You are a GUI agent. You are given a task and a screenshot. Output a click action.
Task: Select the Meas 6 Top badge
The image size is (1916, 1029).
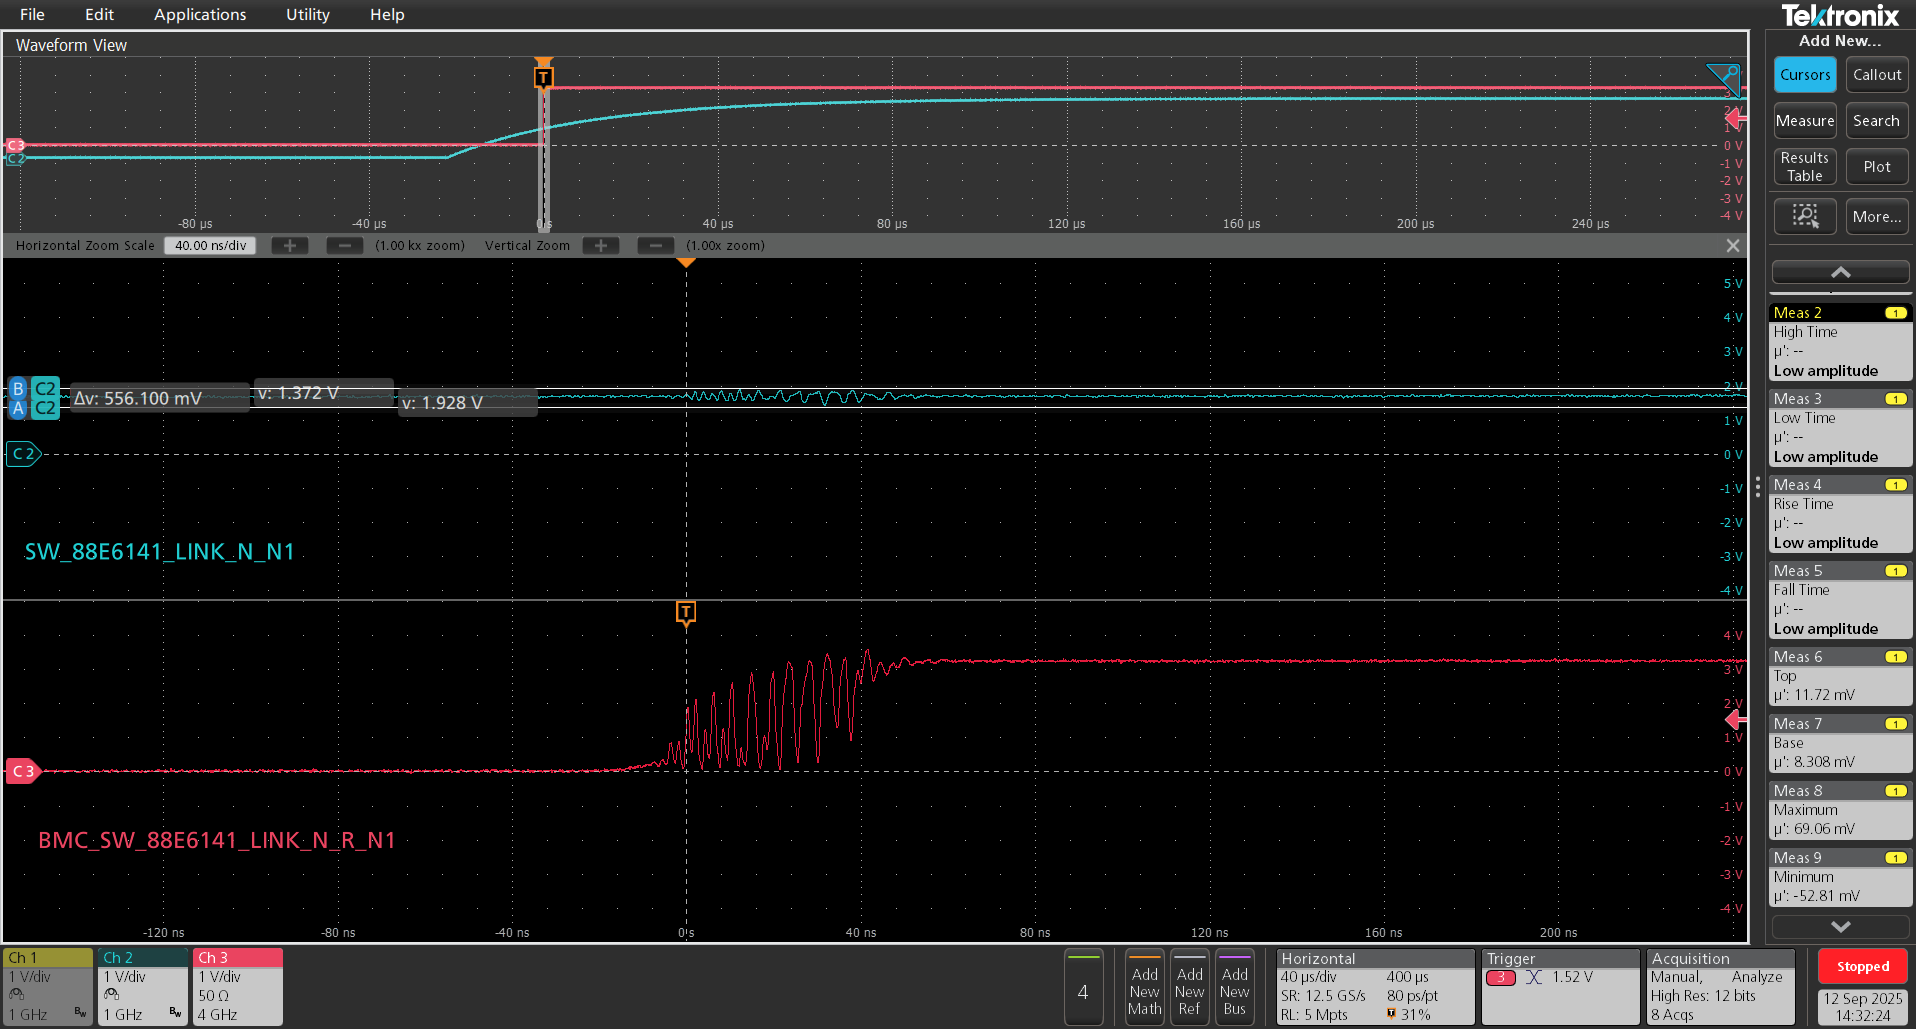click(1840, 676)
